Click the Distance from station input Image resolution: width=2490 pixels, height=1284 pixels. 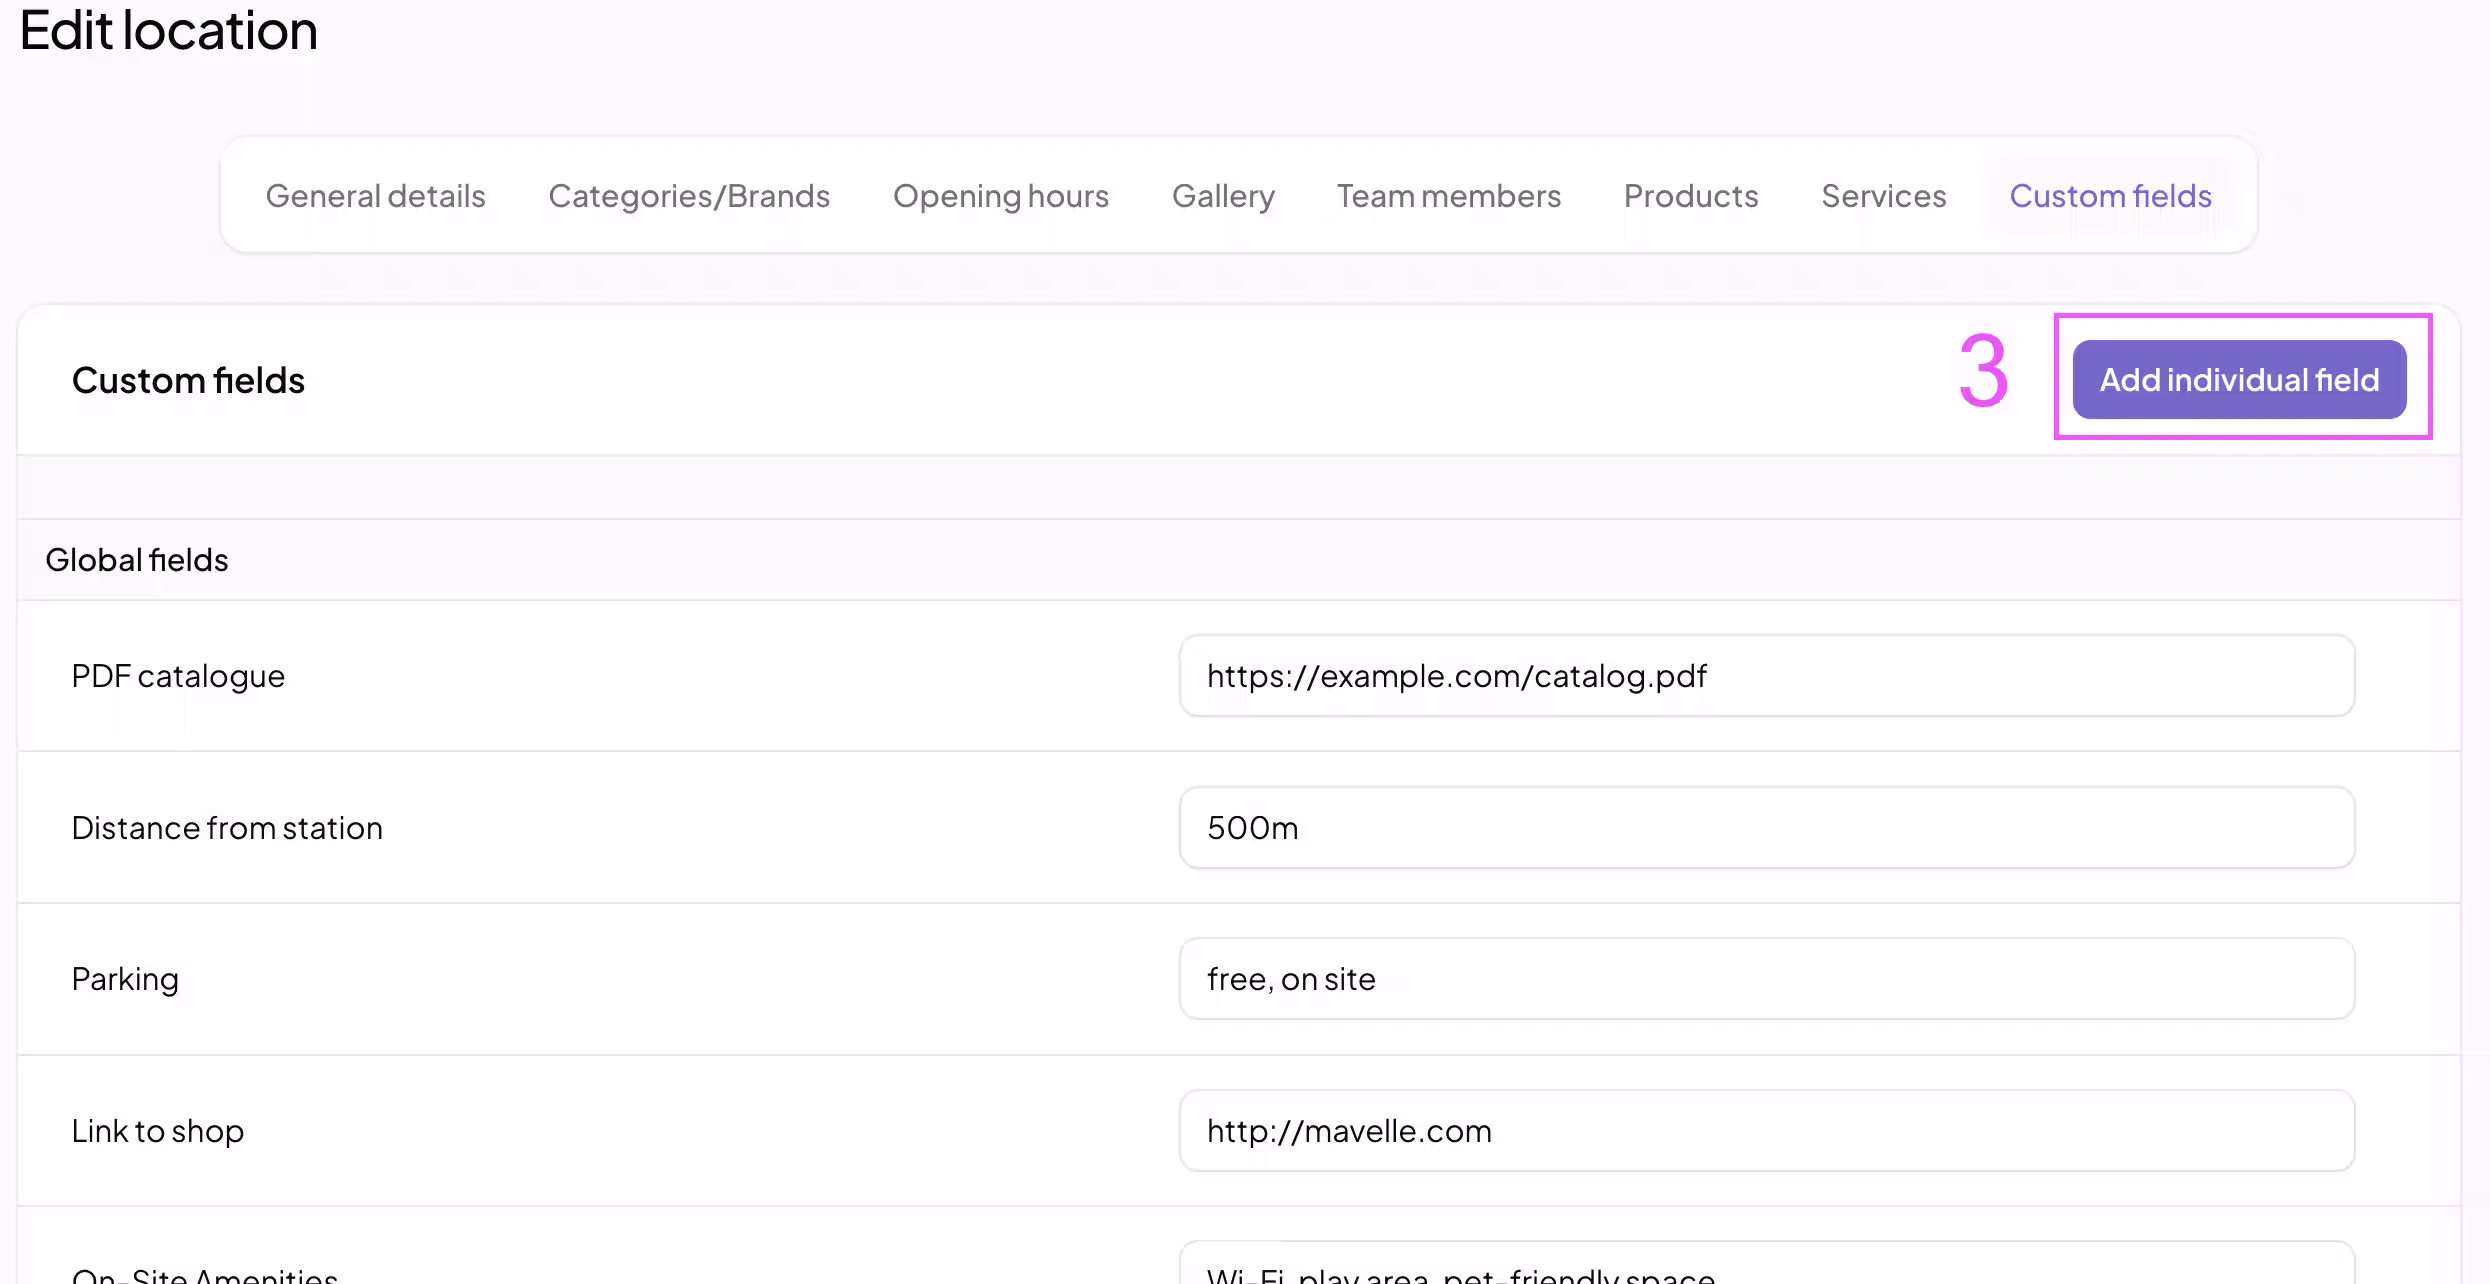point(1766,828)
